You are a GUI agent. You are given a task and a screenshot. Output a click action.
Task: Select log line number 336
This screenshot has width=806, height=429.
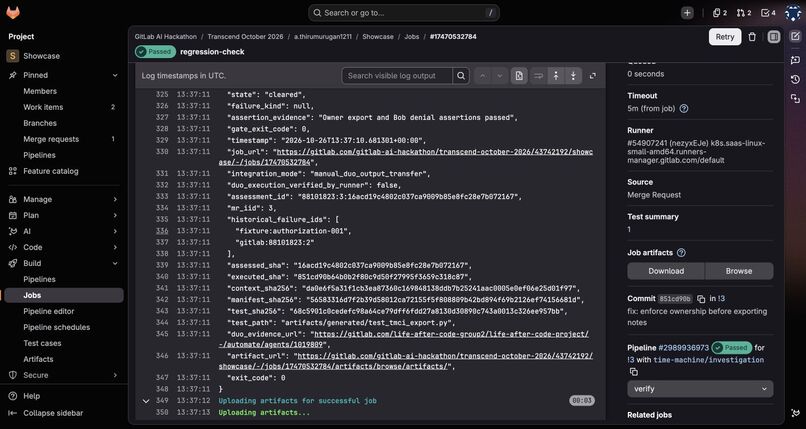coord(162,231)
